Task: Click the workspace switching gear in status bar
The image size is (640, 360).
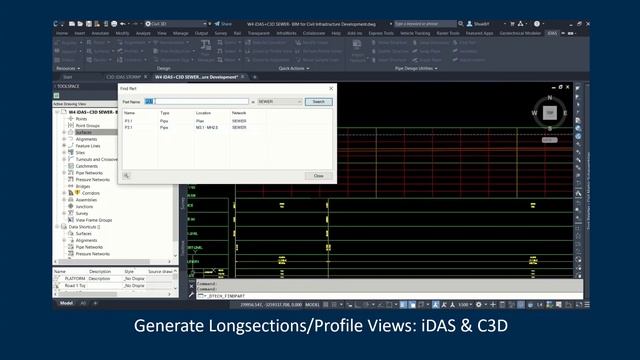Action: point(479,305)
